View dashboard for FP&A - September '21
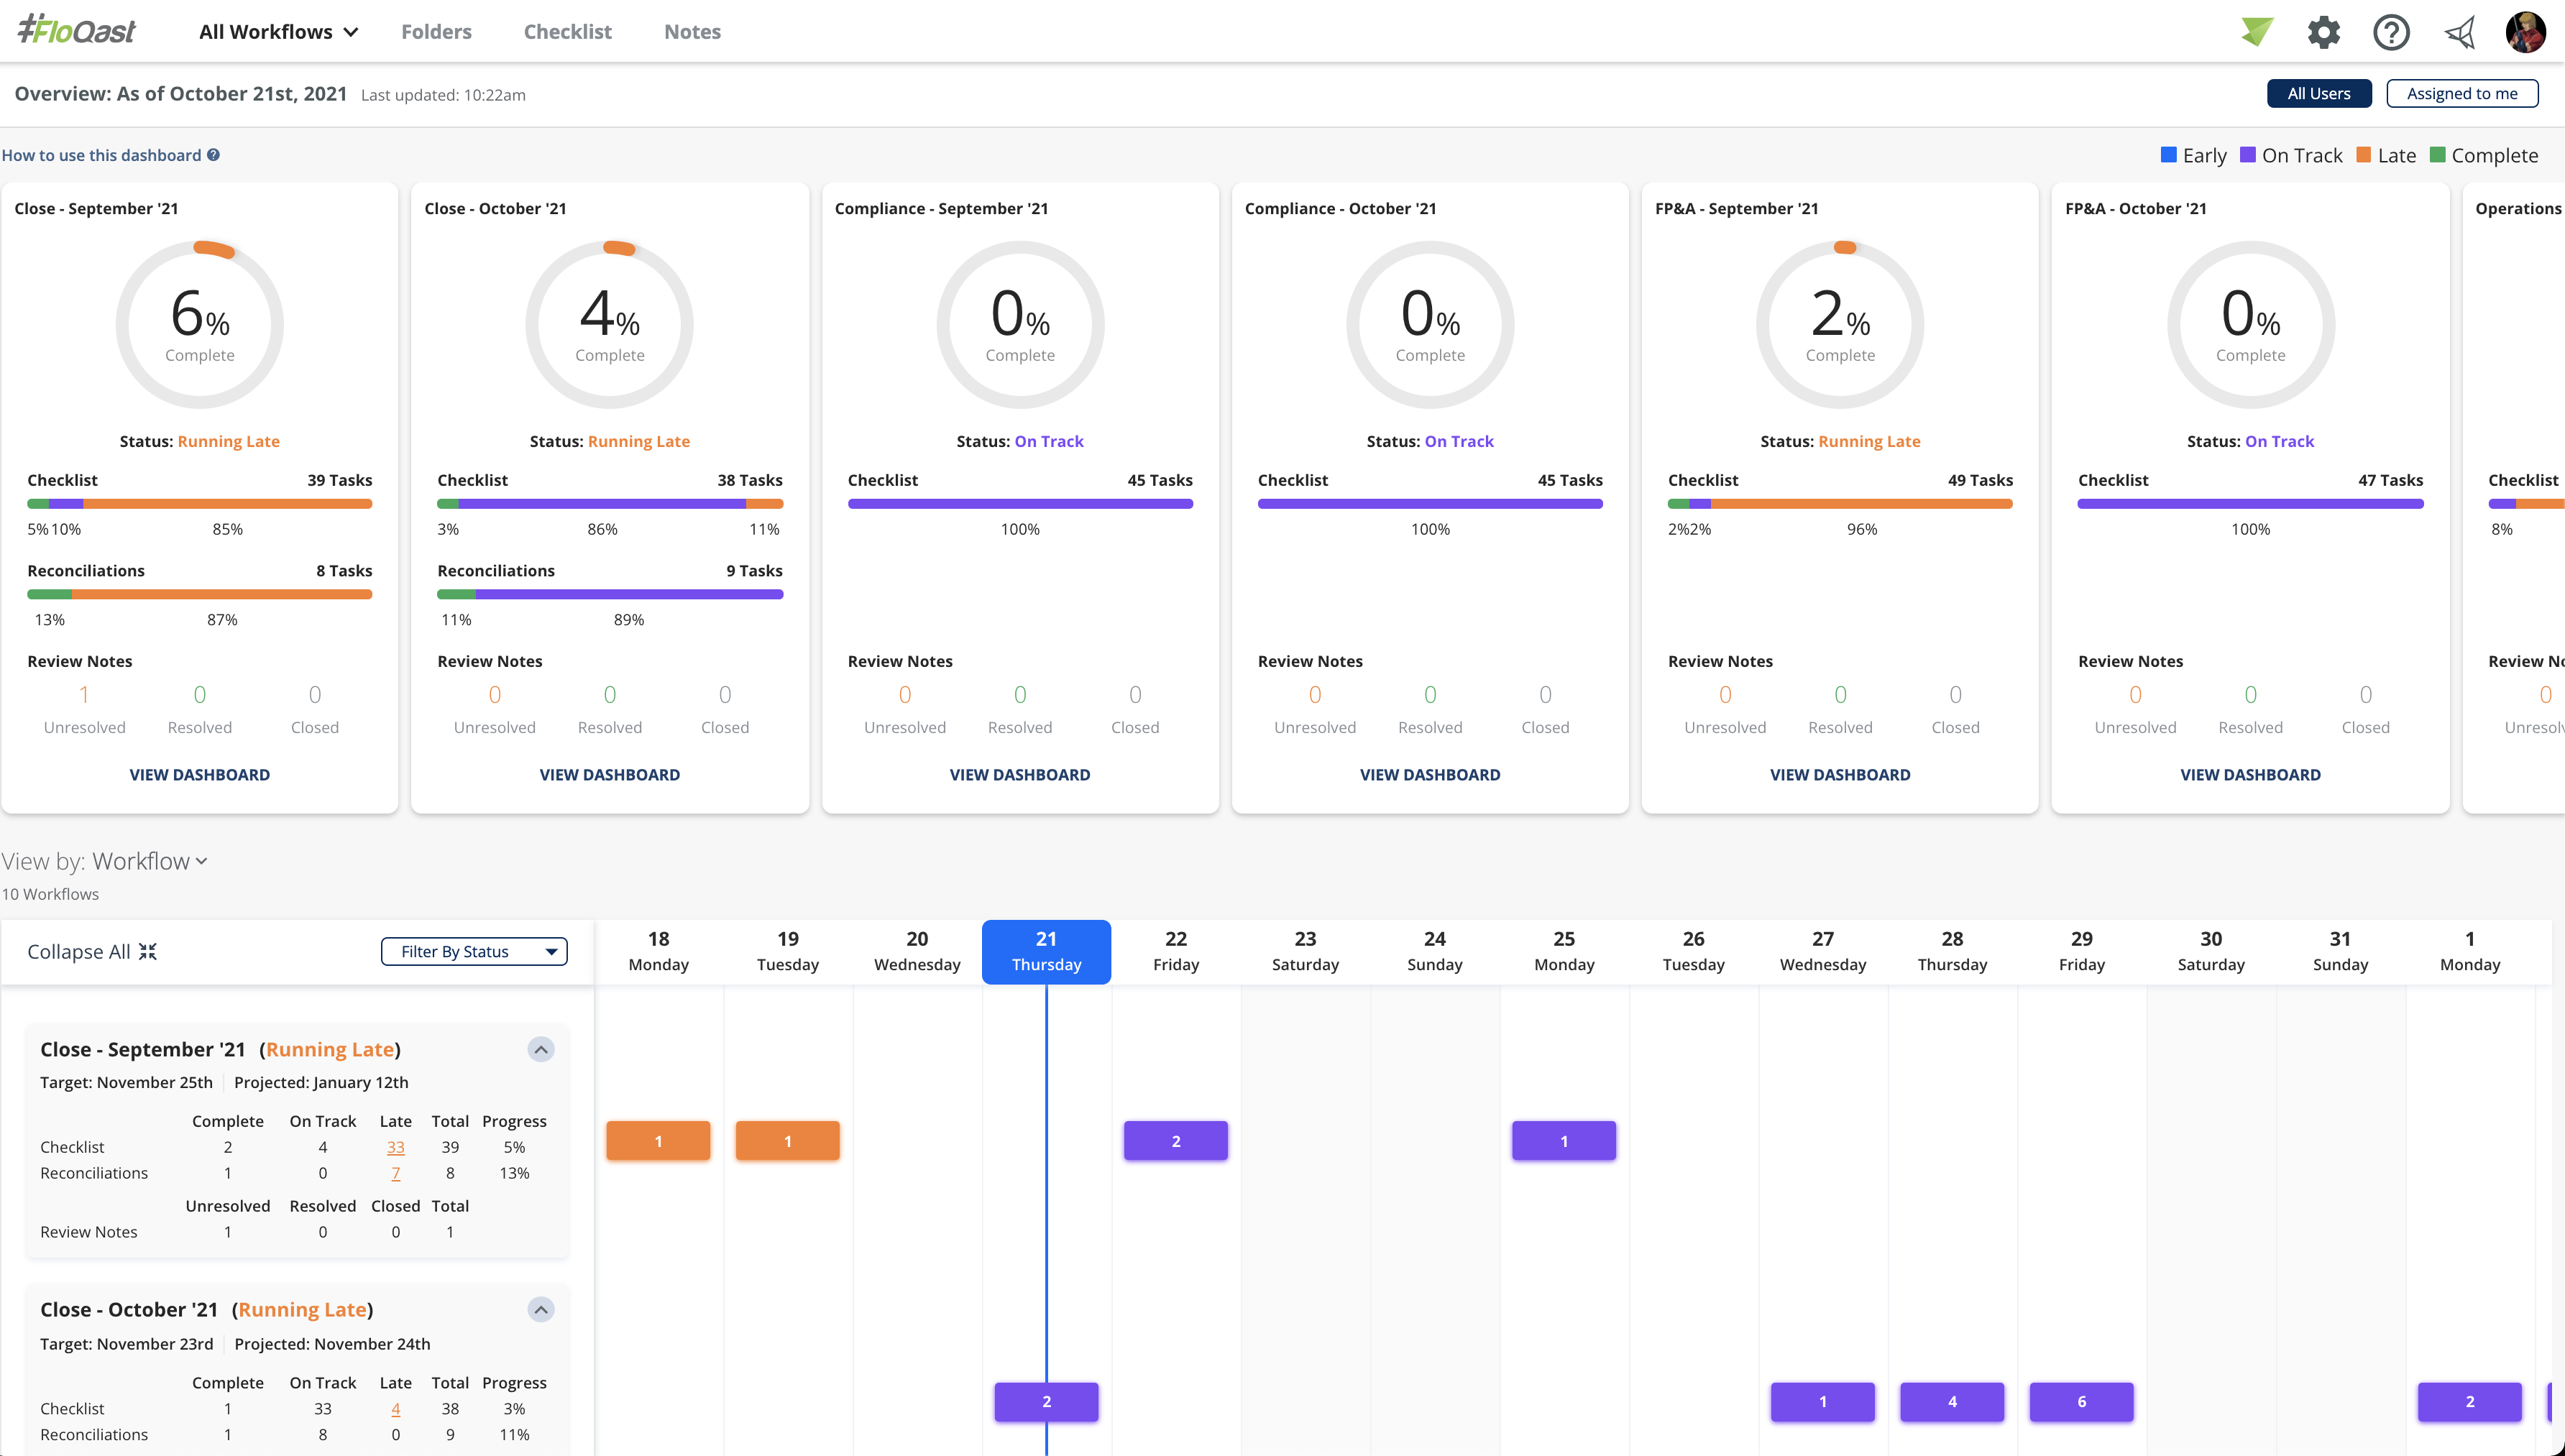2565x1456 pixels. coord(1839,774)
